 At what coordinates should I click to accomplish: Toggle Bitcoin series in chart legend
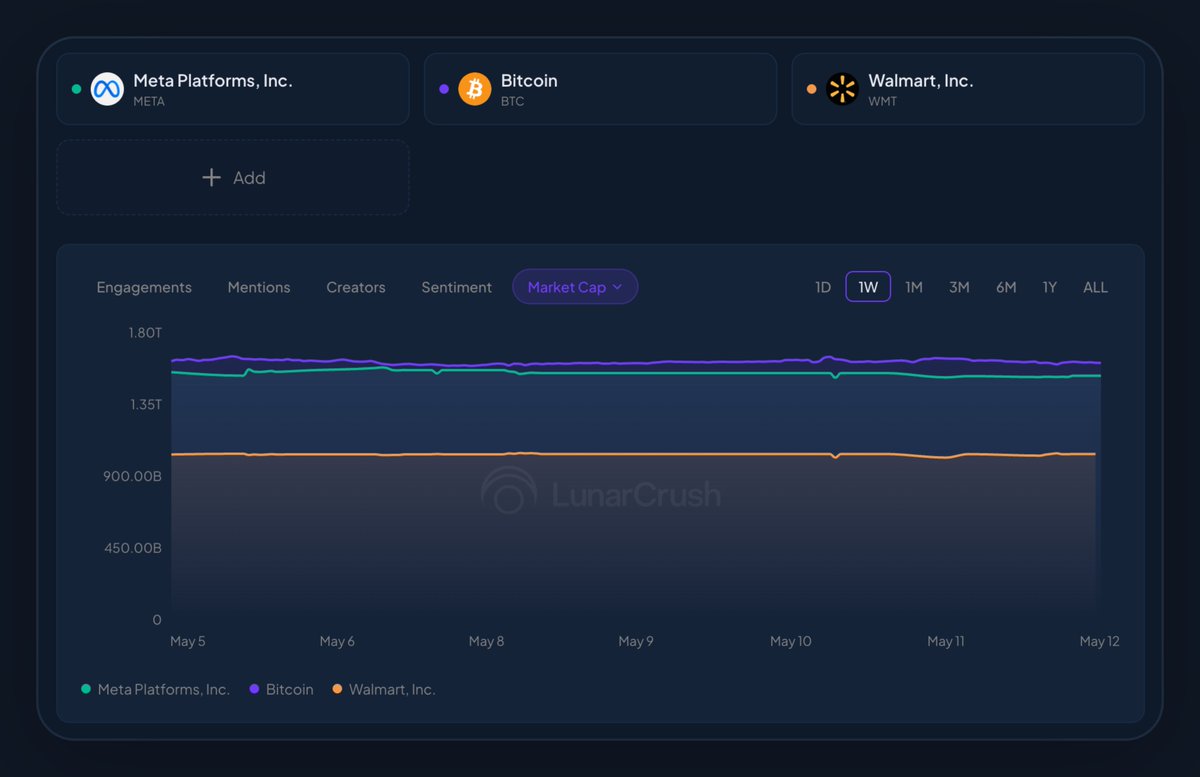tap(281, 689)
